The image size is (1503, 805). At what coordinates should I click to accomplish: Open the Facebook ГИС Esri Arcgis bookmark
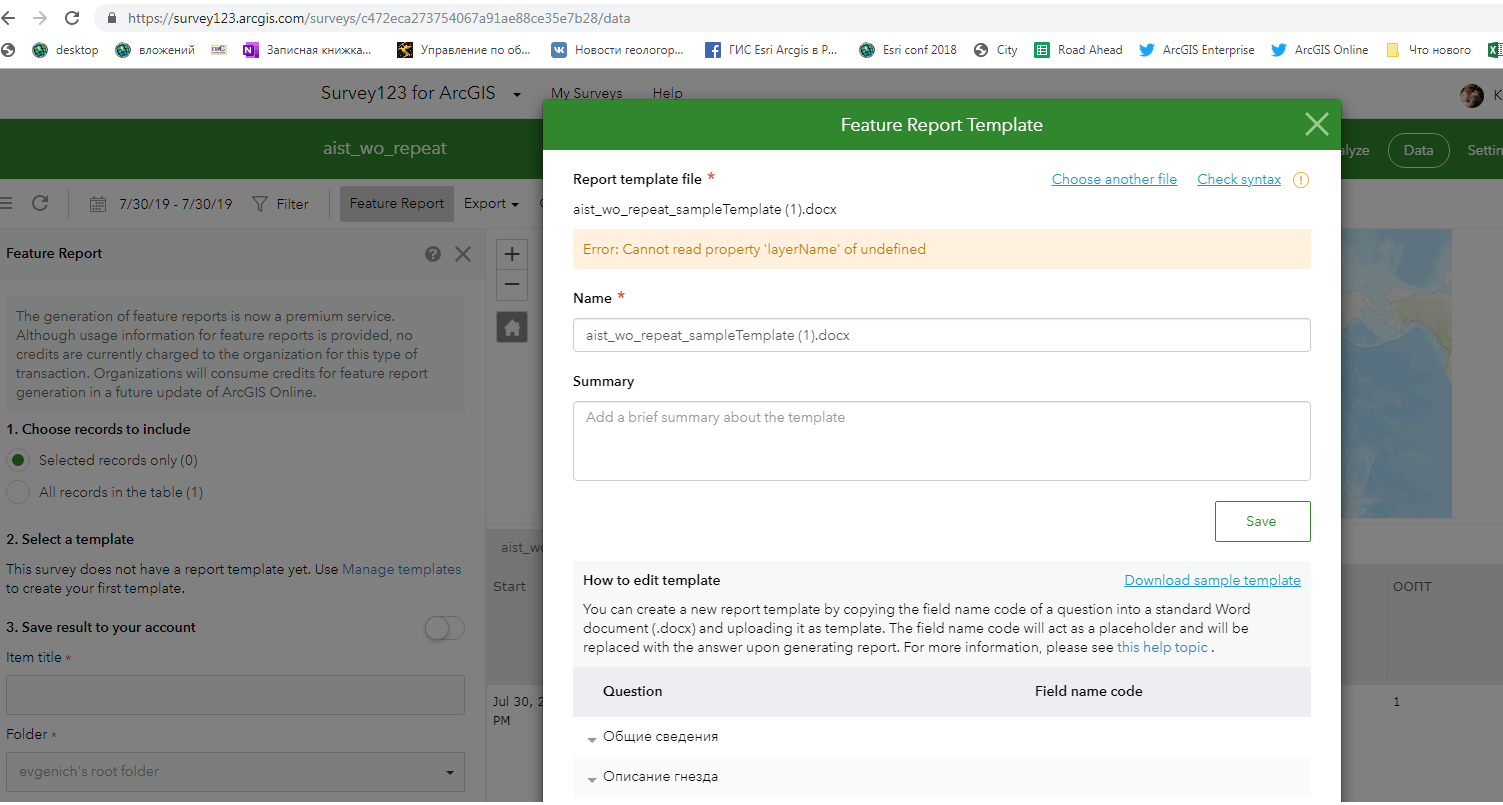coord(771,50)
